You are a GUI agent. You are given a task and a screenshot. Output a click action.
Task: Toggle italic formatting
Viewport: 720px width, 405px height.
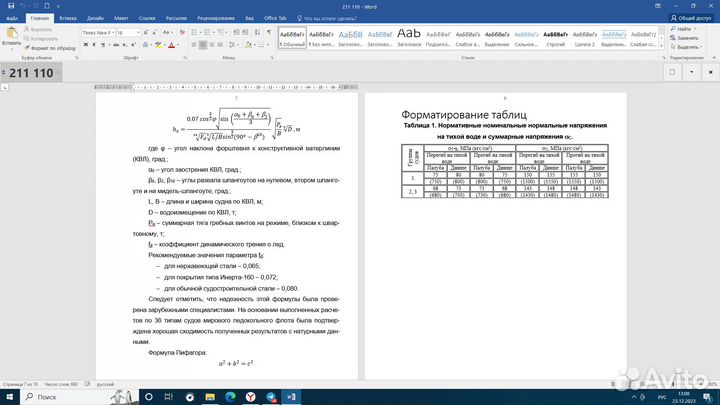point(94,45)
